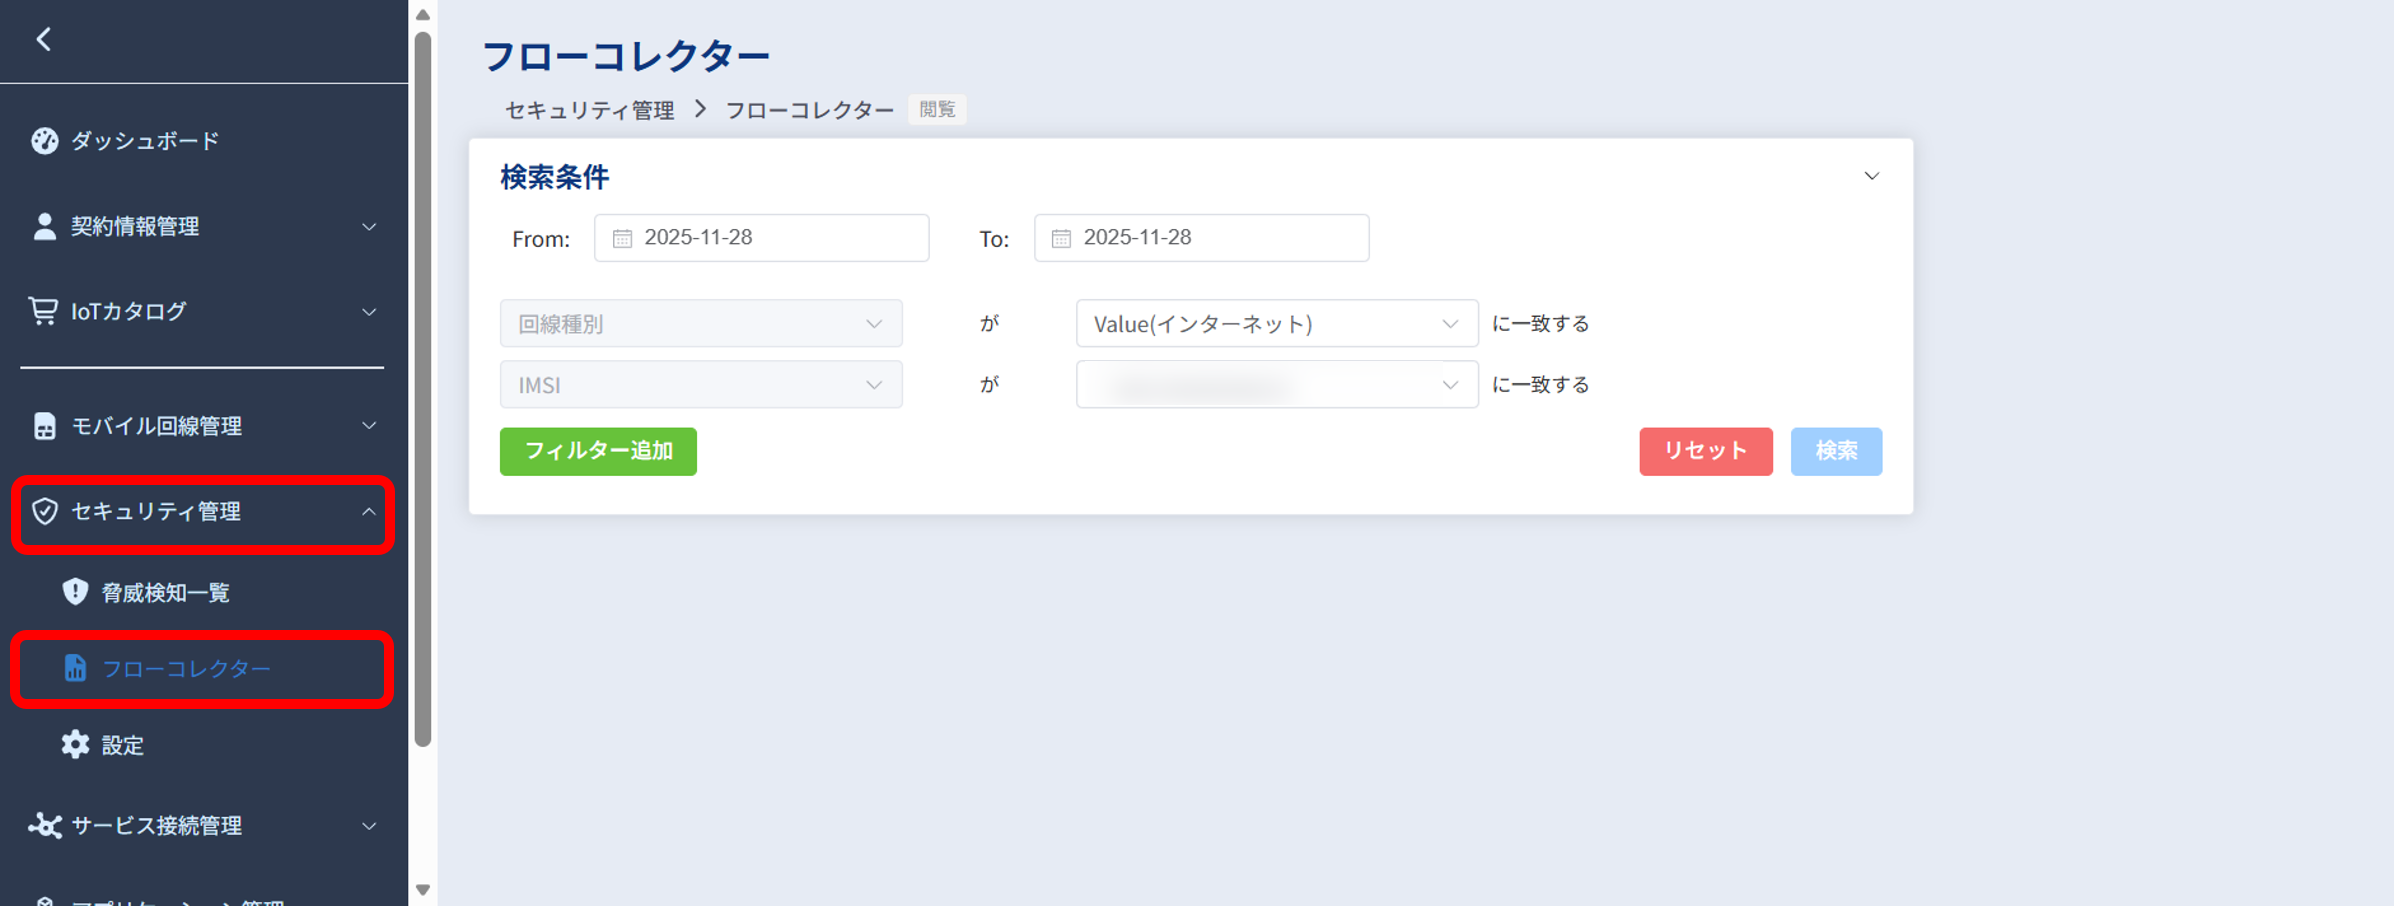Collapse the セキュリティ管理 menu section
The width and height of the screenshot is (2394, 906).
[x=370, y=512]
